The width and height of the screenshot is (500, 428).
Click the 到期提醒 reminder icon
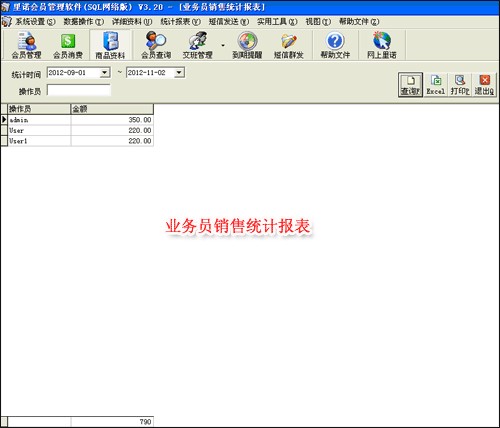[x=247, y=45]
